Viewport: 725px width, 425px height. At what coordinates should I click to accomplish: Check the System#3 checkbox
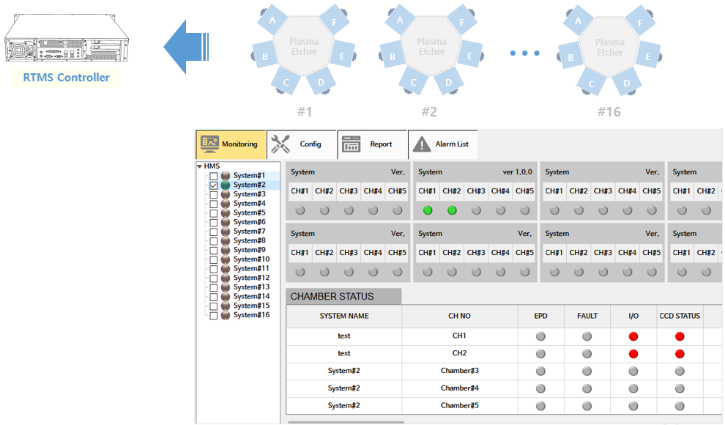click(214, 194)
